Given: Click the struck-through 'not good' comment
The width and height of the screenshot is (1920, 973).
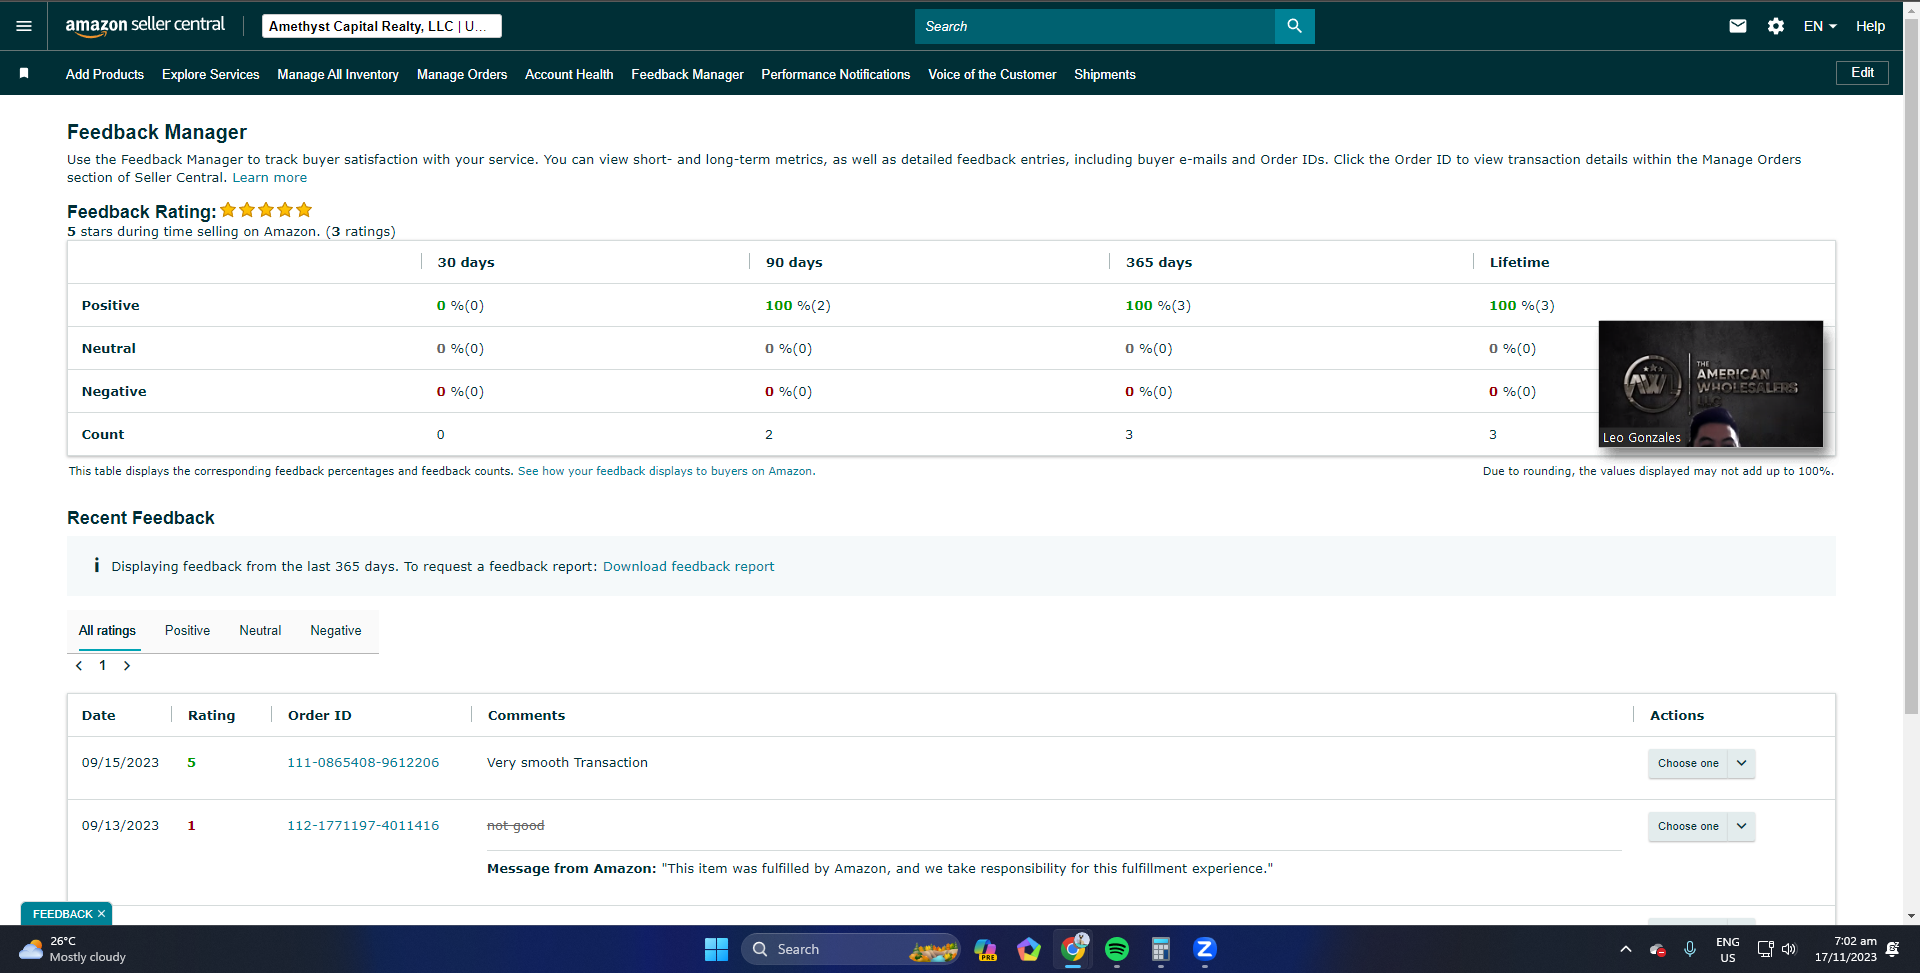Looking at the screenshot, I should point(515,826).
